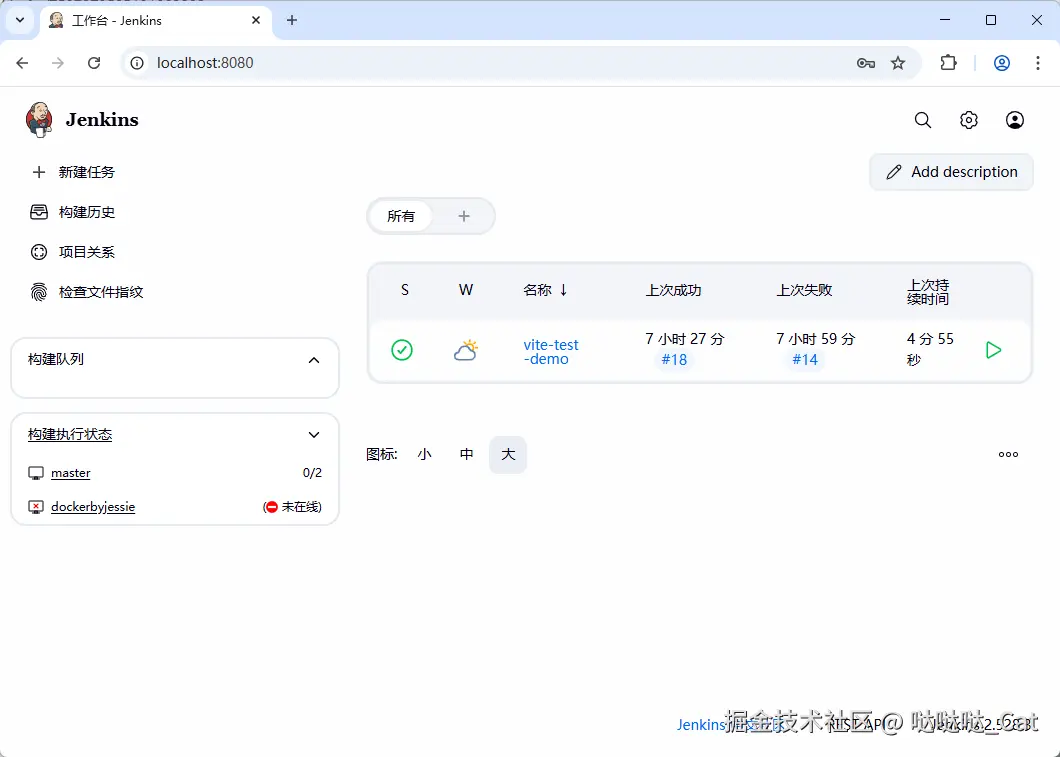Open Jenkins settings gear icon
The height and width of the screenshot is (757, 1060).
969,120
